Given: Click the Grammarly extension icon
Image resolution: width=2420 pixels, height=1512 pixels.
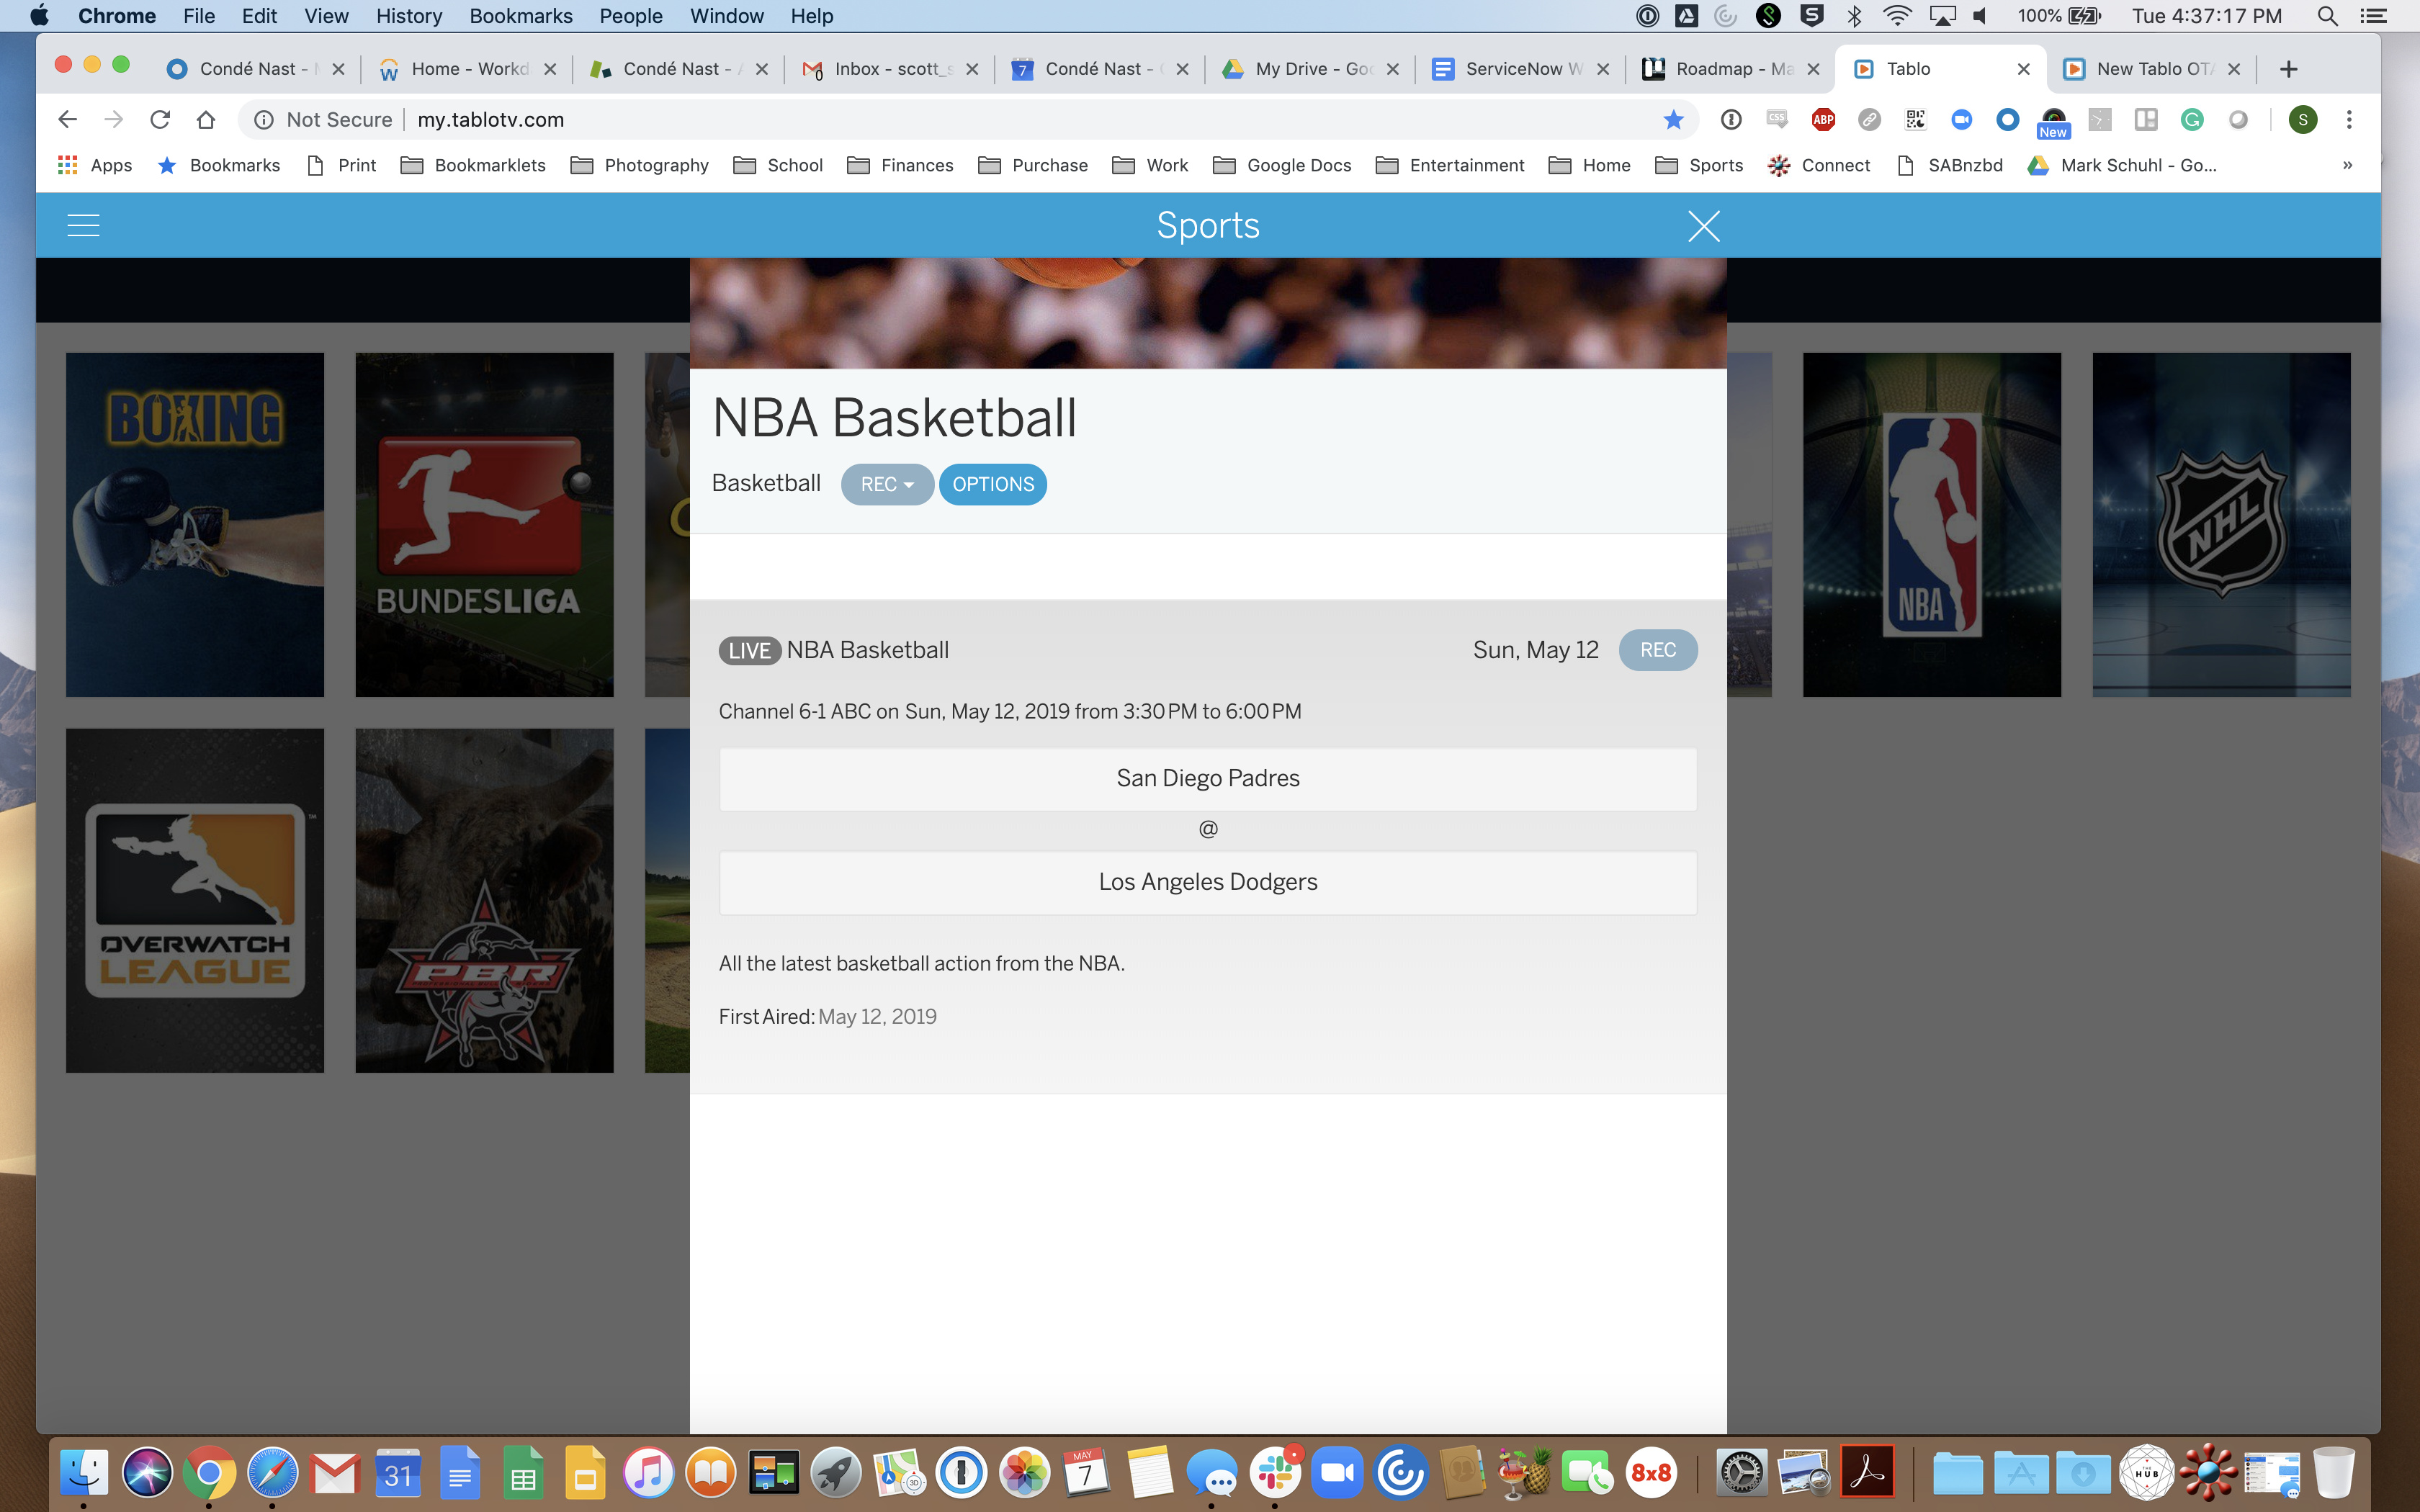Looking at the screenshot, I should (x=2192, y=120).
